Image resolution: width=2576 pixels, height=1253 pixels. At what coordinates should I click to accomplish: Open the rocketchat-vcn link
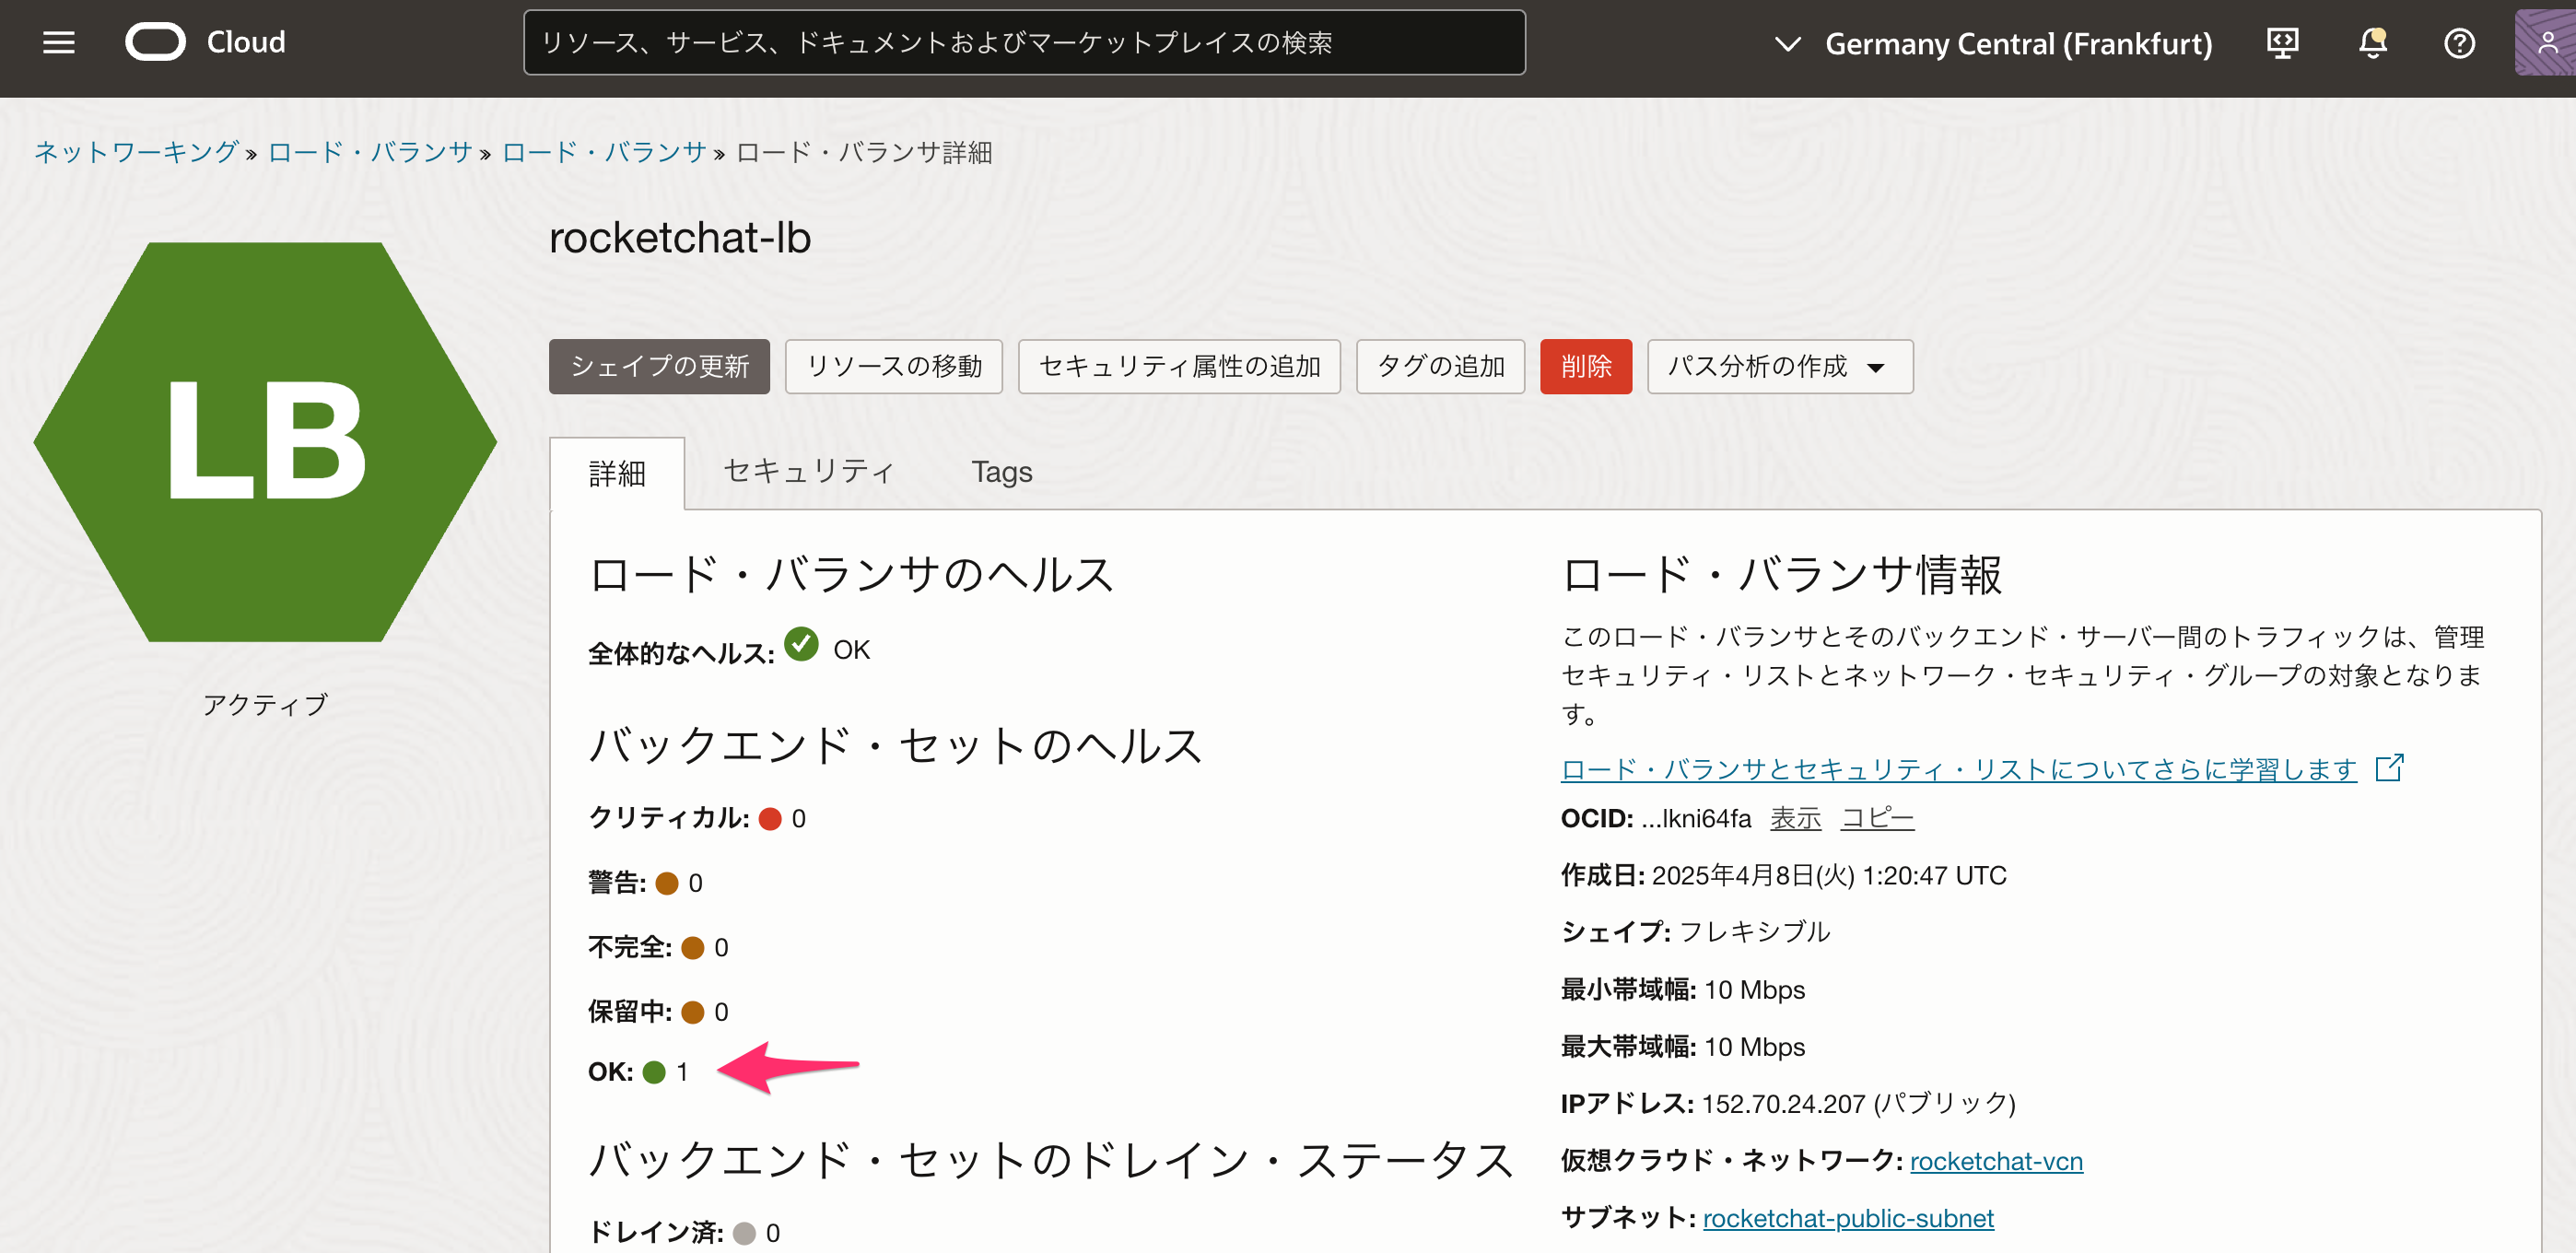[x=1996, y=1161]
